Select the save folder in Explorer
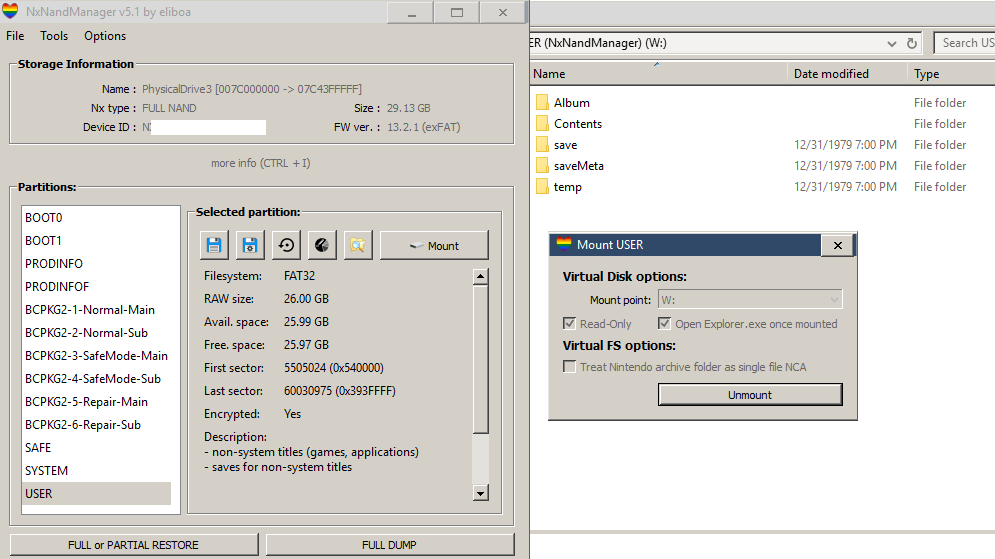The image size is (995, 559). 565,145
